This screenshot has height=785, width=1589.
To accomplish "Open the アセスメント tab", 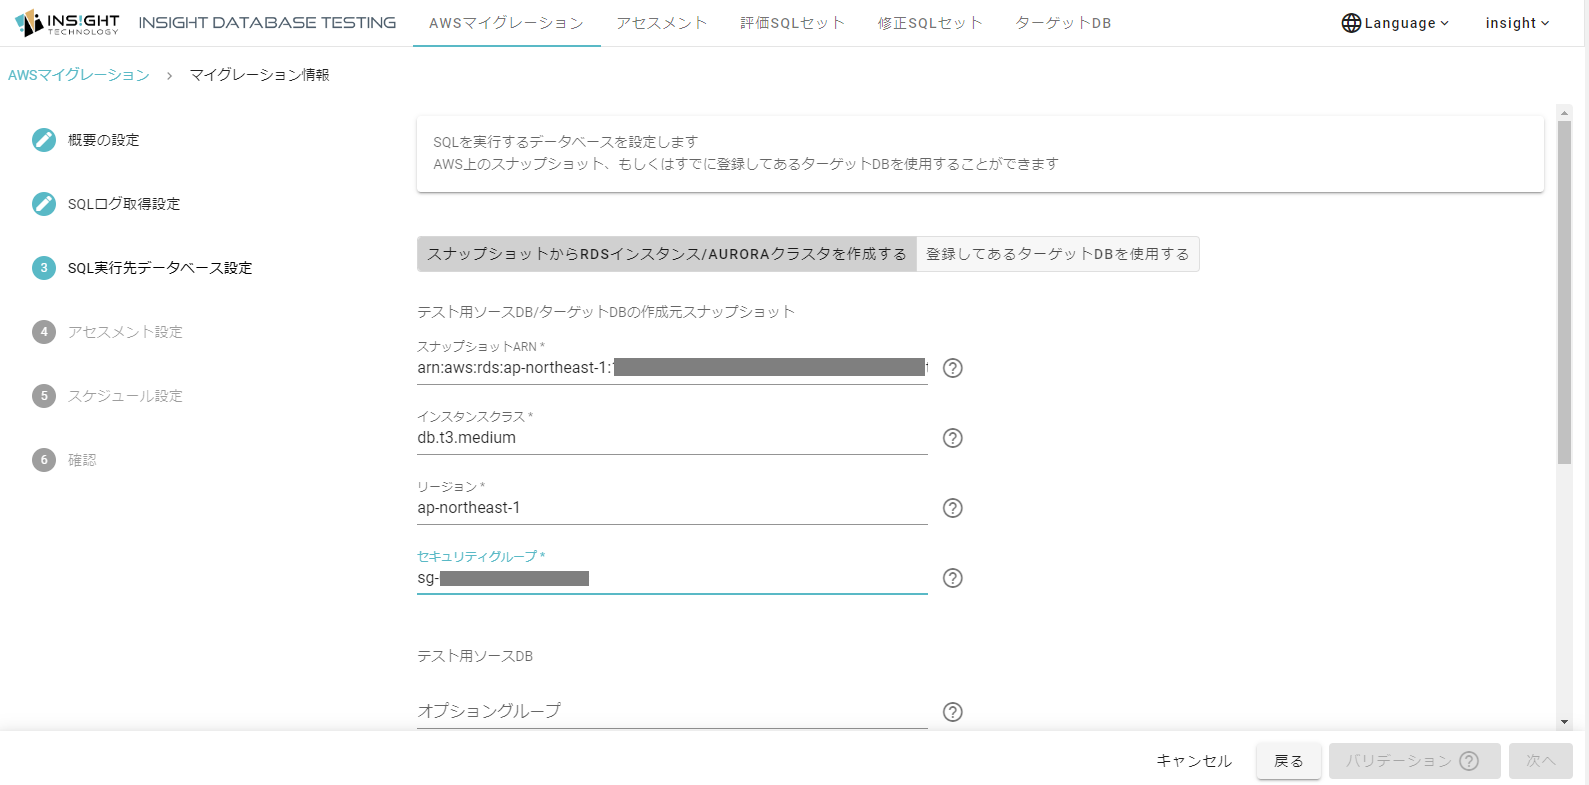I will (662, 23).
